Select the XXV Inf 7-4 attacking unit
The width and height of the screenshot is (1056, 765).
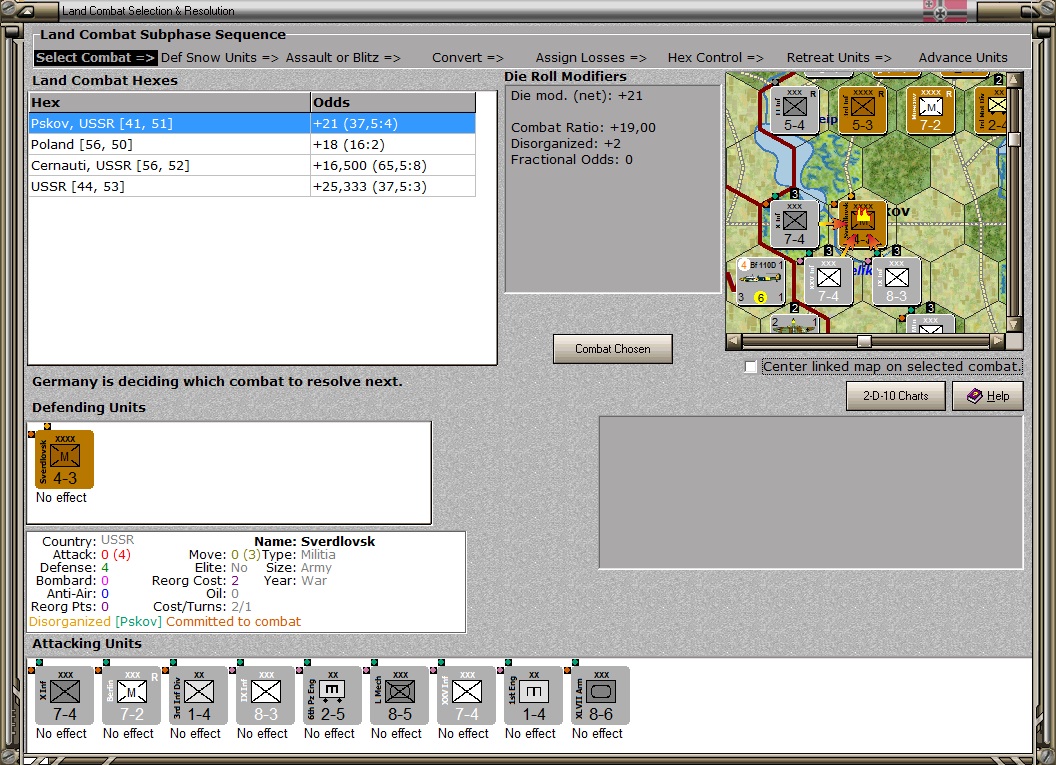coord(467,696)
